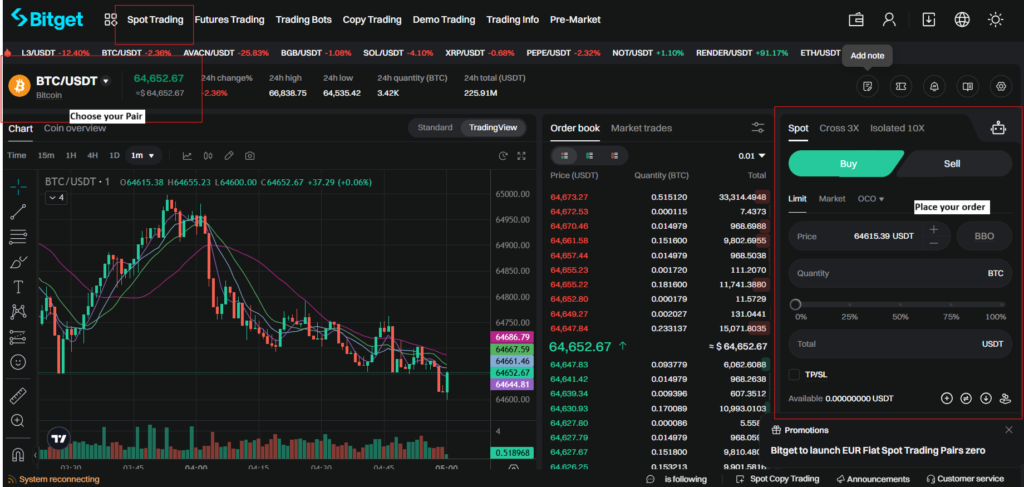Open the Announcements link
Viewport: 1024px width, 487px height.
coord(872,479)
